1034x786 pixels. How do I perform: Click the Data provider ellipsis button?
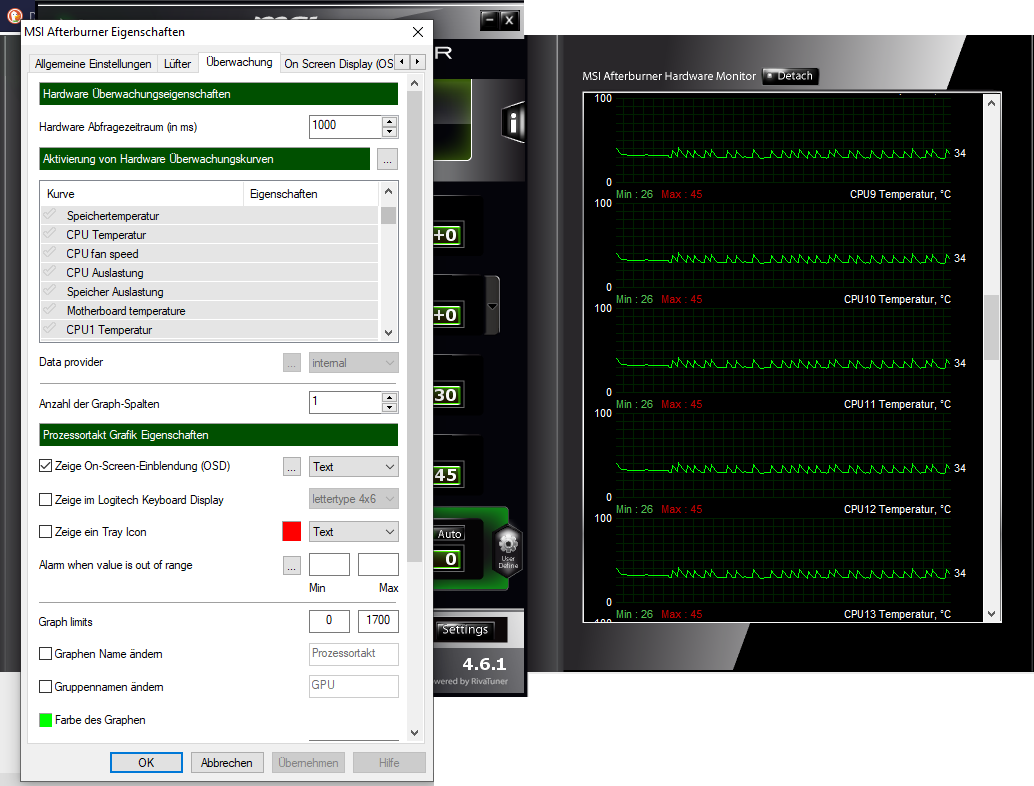click(291, 363)
